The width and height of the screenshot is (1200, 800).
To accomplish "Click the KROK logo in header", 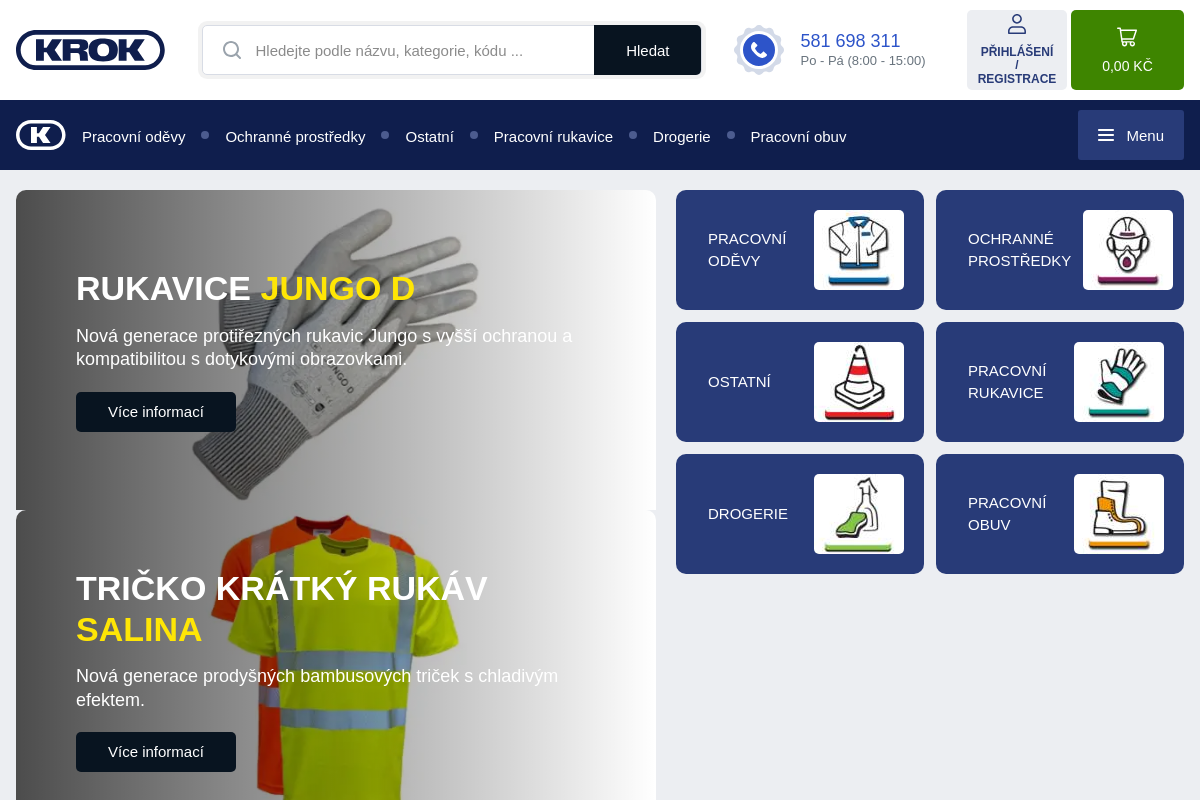I will coord(90,50).
